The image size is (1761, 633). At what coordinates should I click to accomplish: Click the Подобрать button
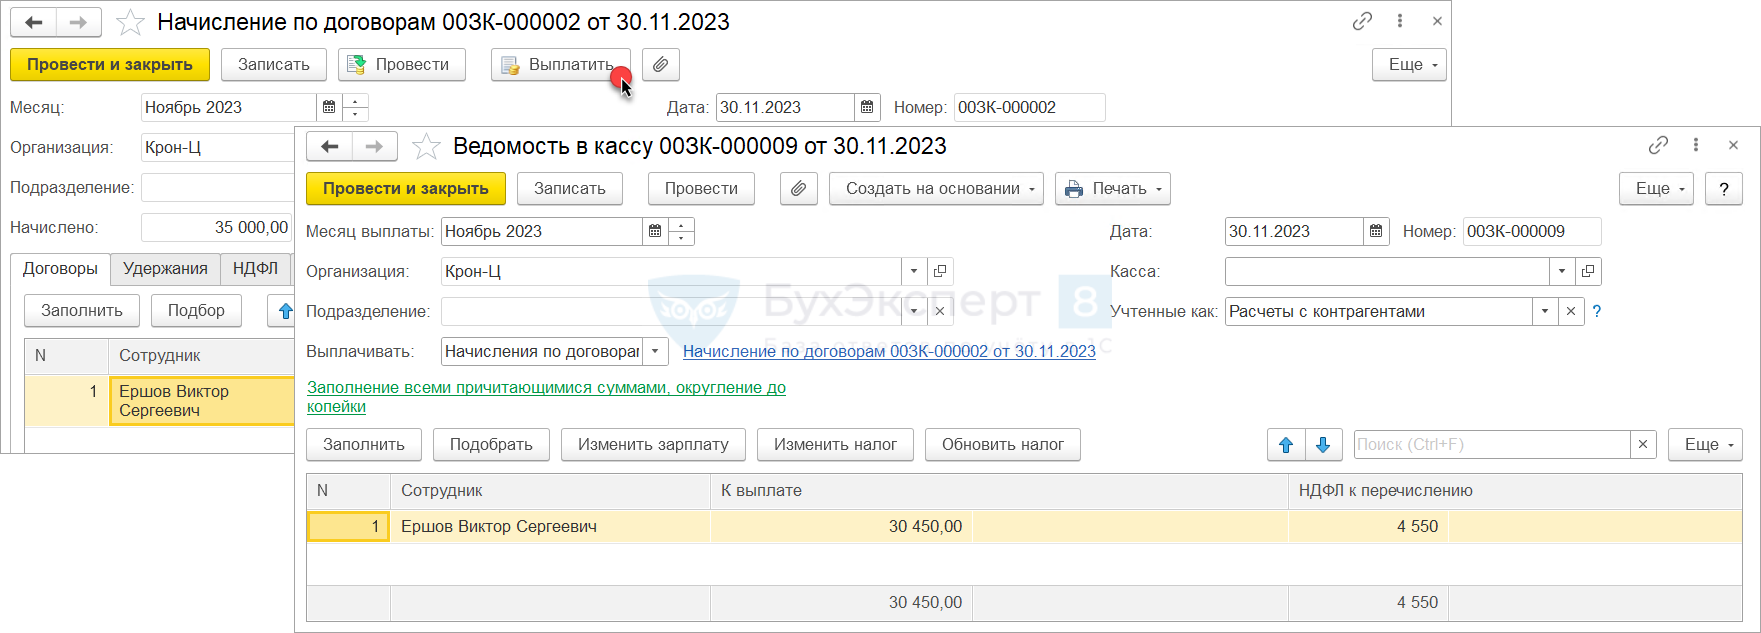[491, 445]
